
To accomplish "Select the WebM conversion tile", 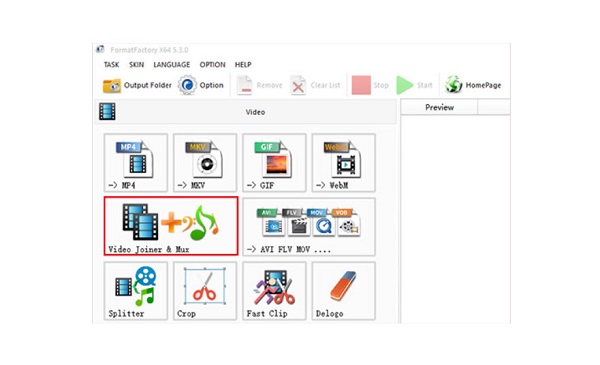I will [x=343, y=162].
